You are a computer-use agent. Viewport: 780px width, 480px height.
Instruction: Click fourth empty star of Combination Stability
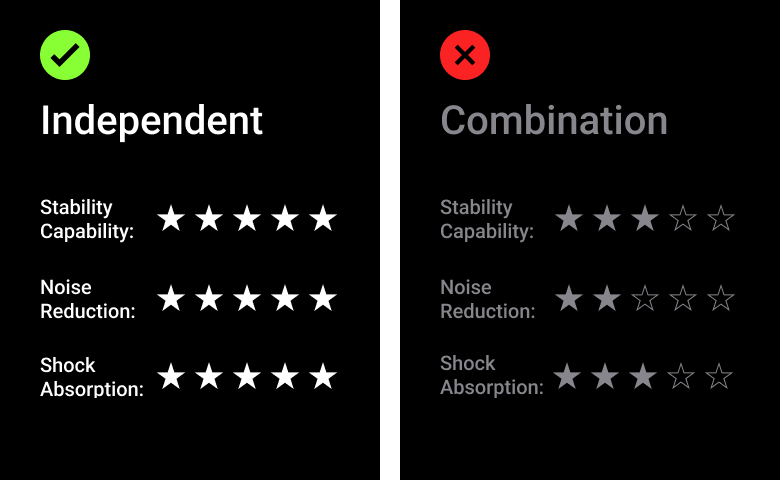(x=683, y=219)
